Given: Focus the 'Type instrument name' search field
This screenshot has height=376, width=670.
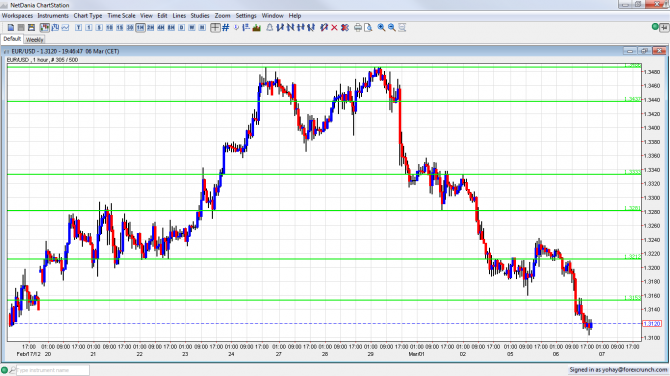Looking at the screenshot, I should tap(53, 370).
